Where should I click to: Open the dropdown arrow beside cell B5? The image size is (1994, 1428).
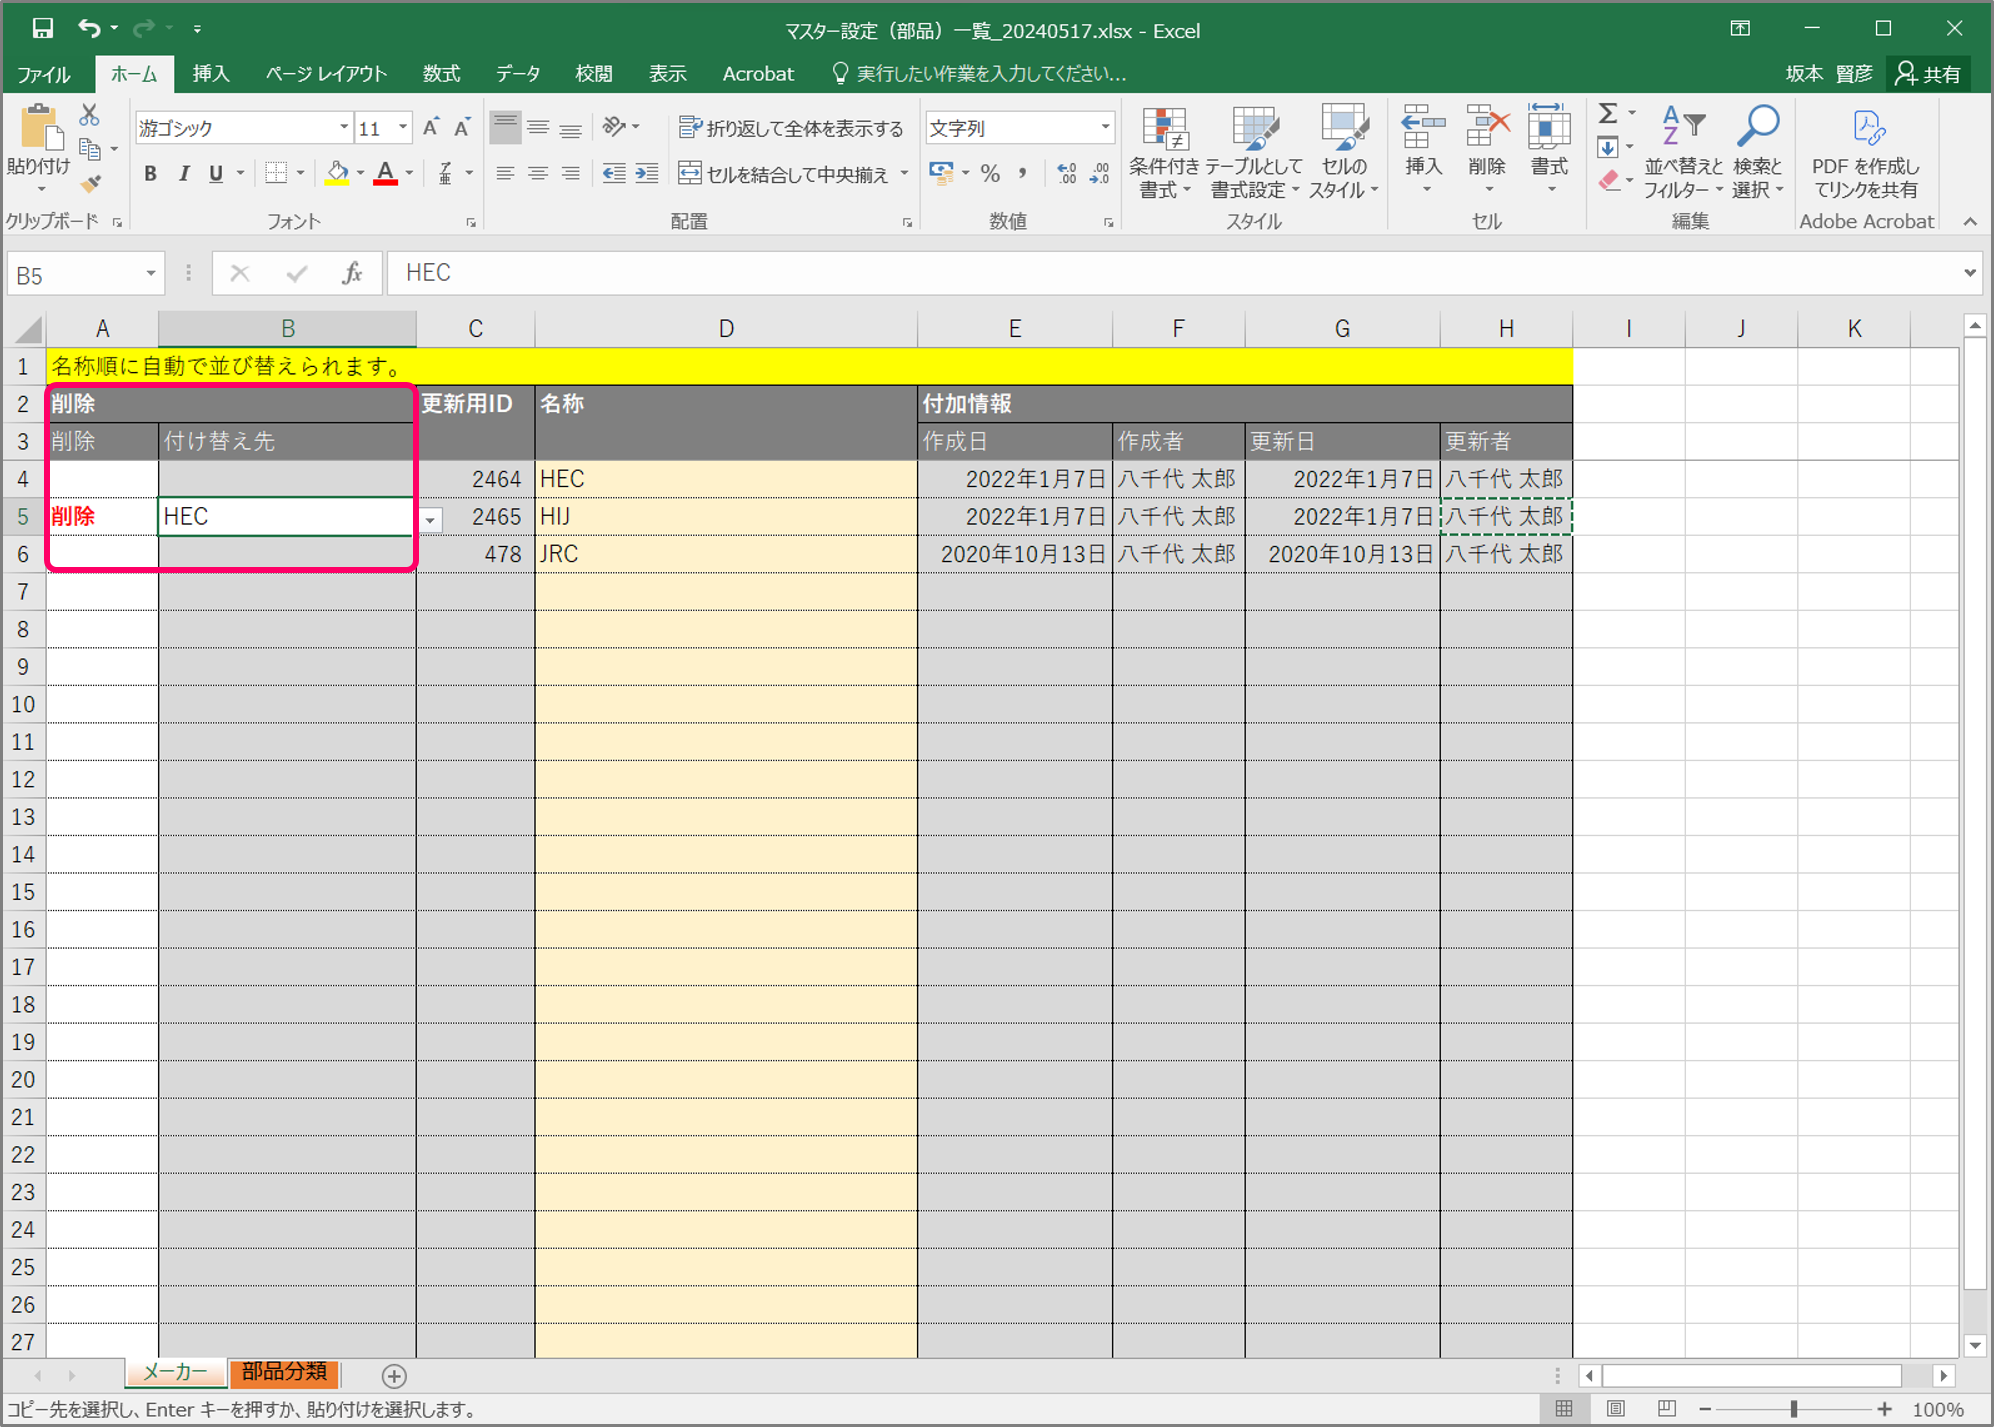pos(430,520)
